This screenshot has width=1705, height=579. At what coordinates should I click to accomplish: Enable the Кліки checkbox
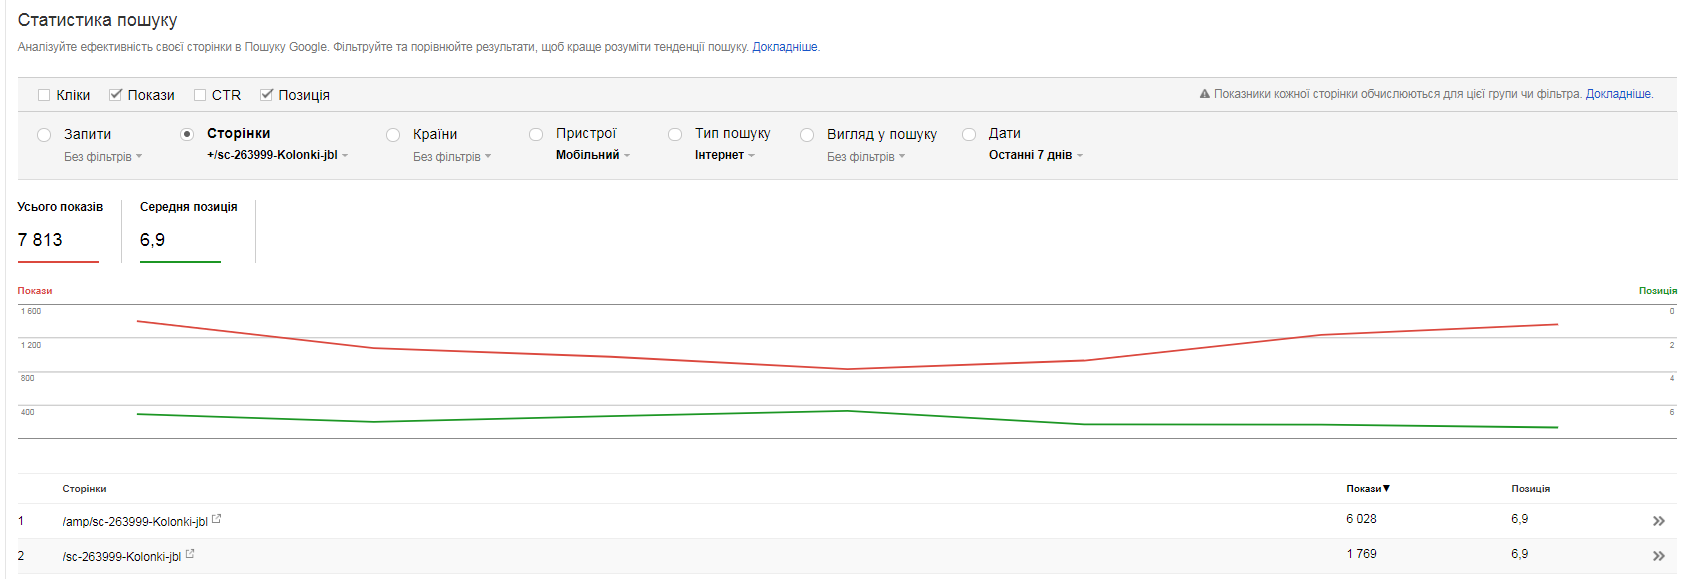point(44,95)
